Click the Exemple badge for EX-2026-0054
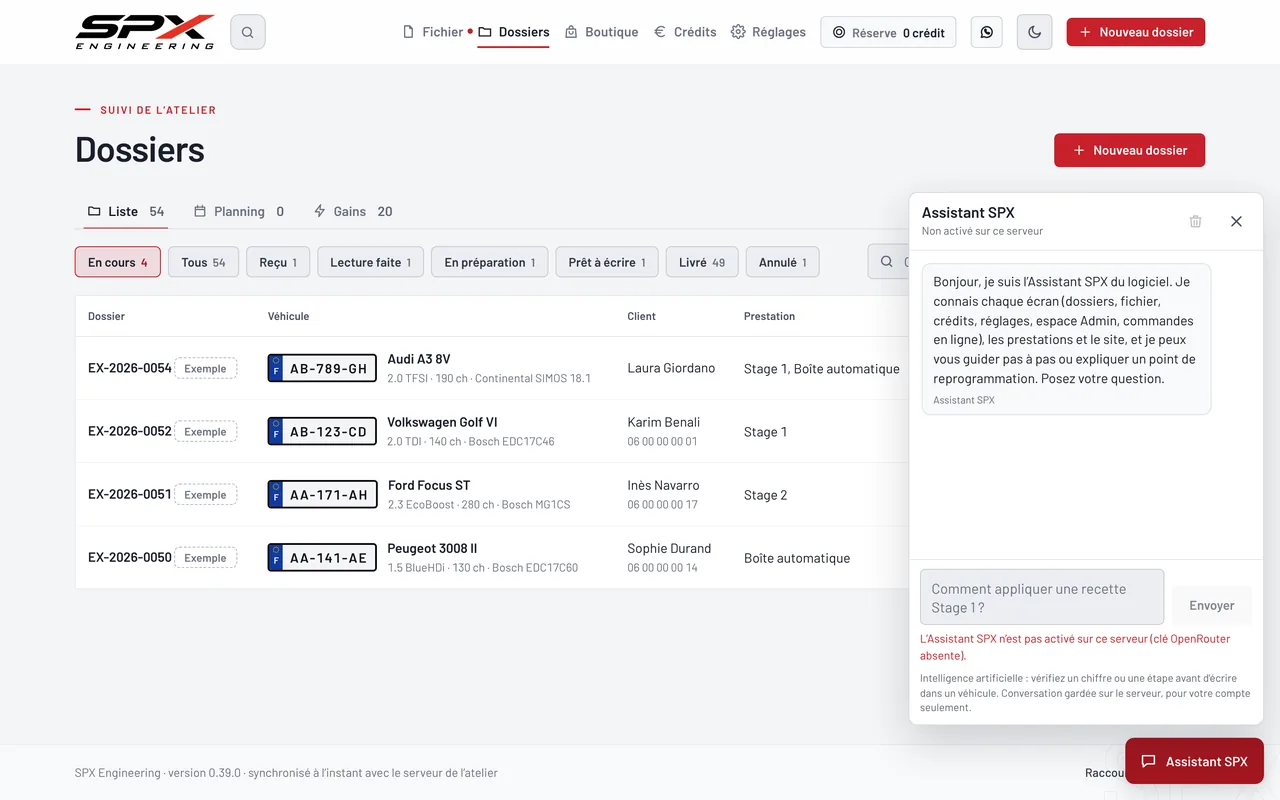The height and width of the screenshot is (800, 1280). point(206,368)
